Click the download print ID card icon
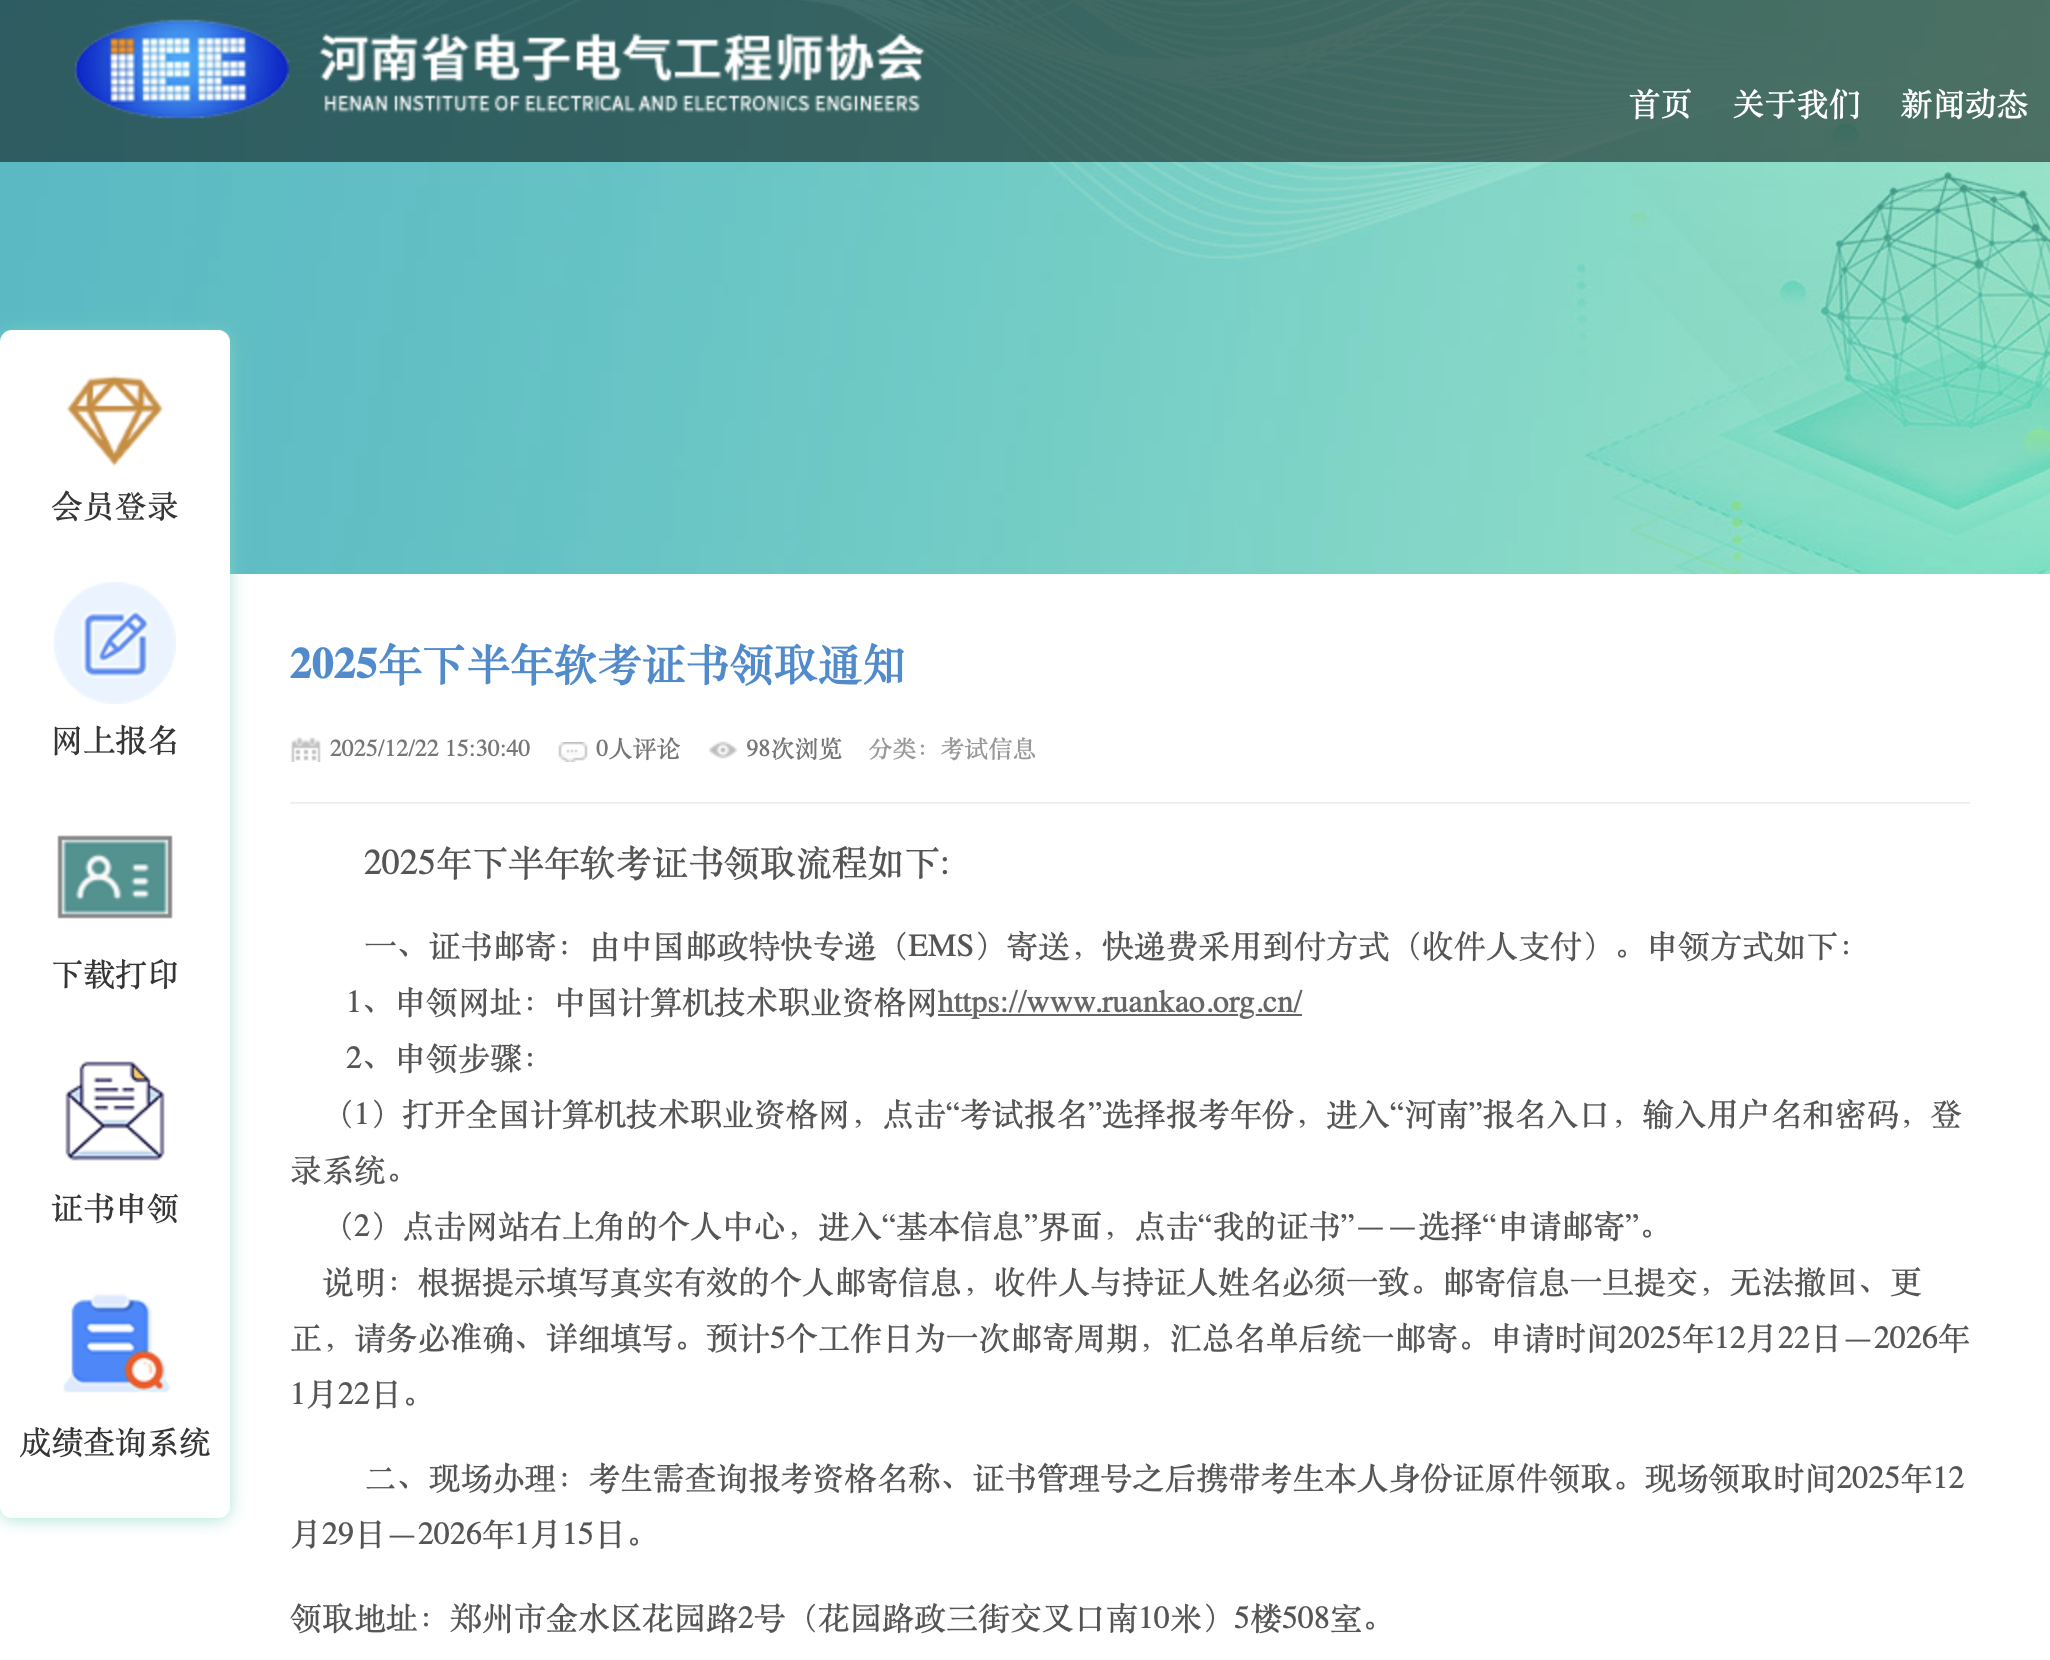 click(x=115, y=877)
